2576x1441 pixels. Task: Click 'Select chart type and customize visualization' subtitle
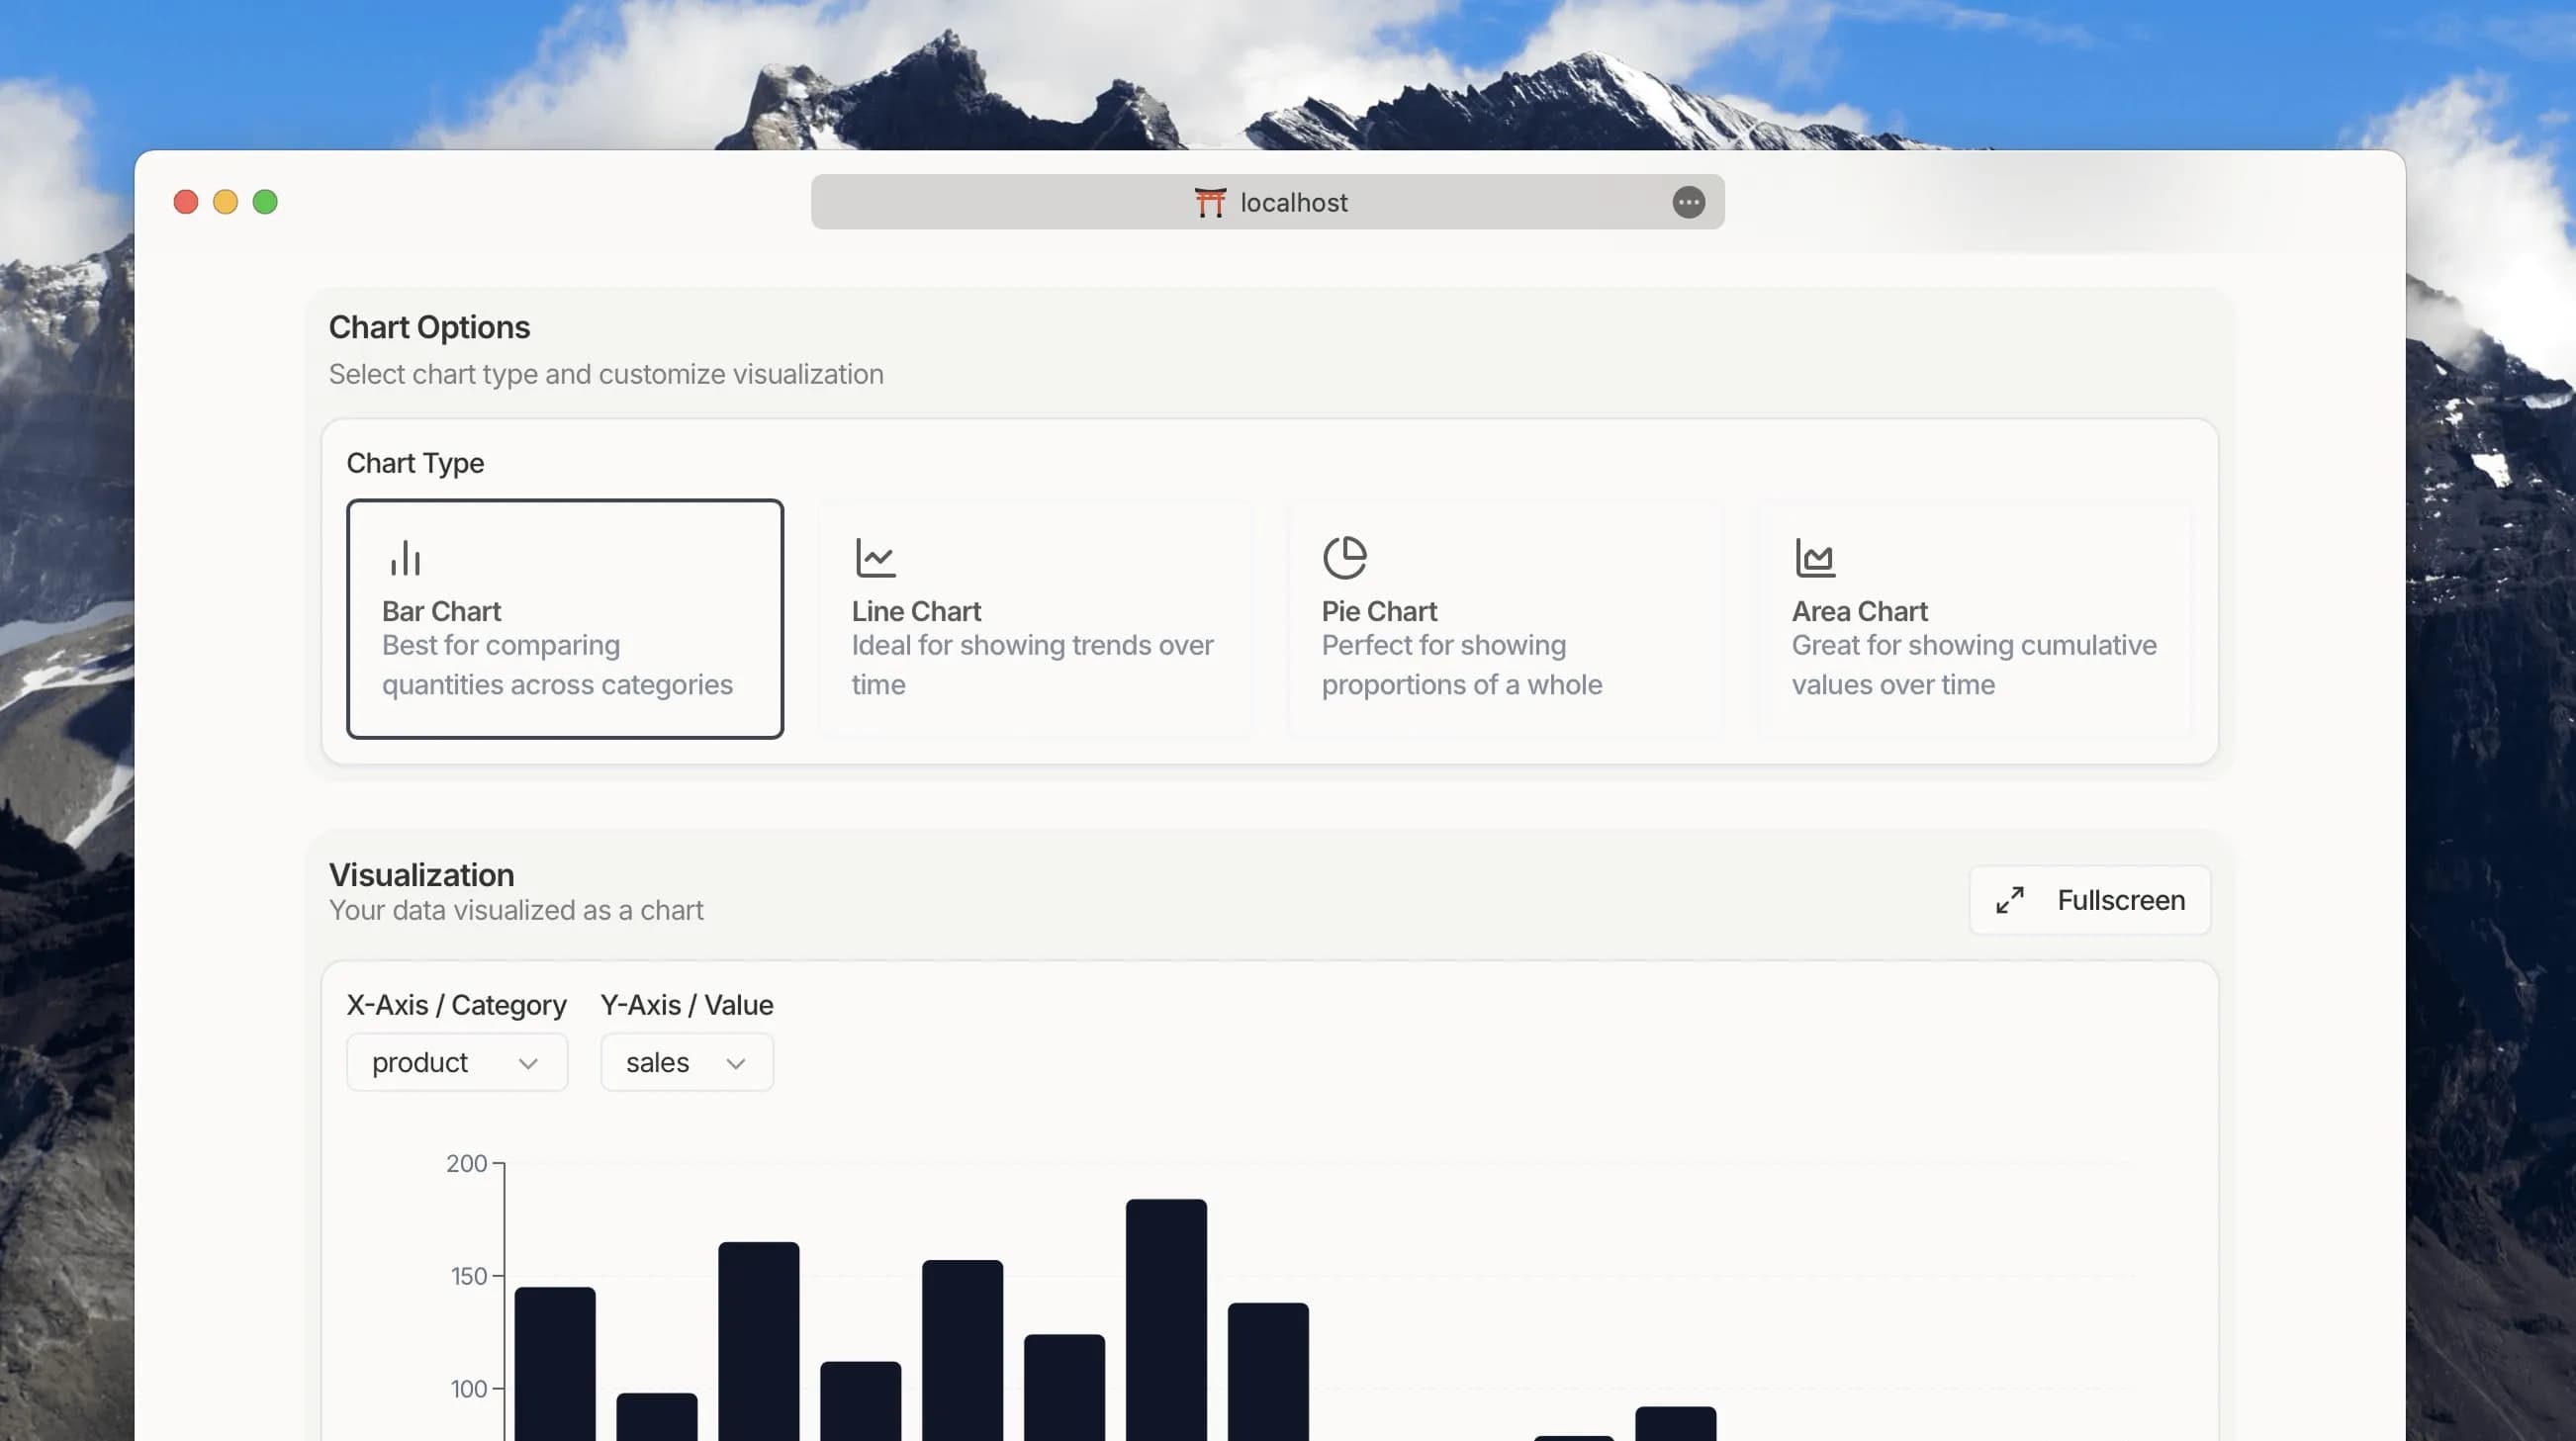pos(606,374)
